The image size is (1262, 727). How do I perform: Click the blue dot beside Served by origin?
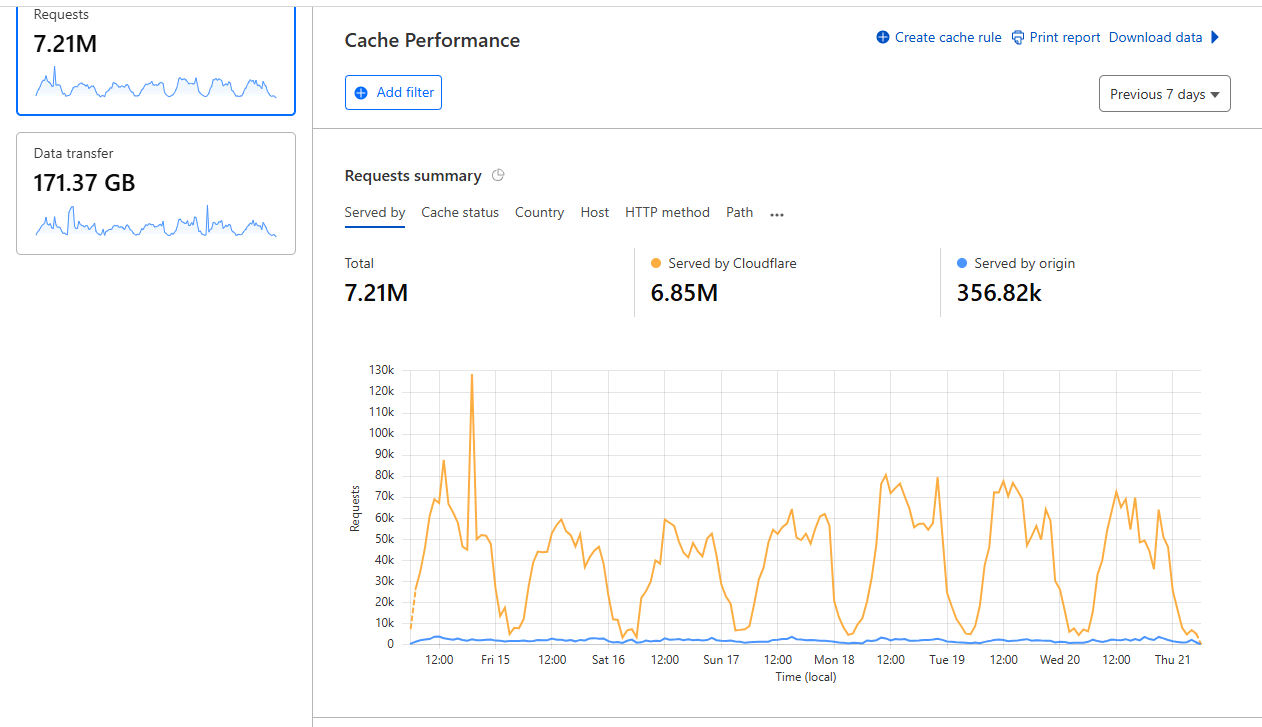coord(962,263)
